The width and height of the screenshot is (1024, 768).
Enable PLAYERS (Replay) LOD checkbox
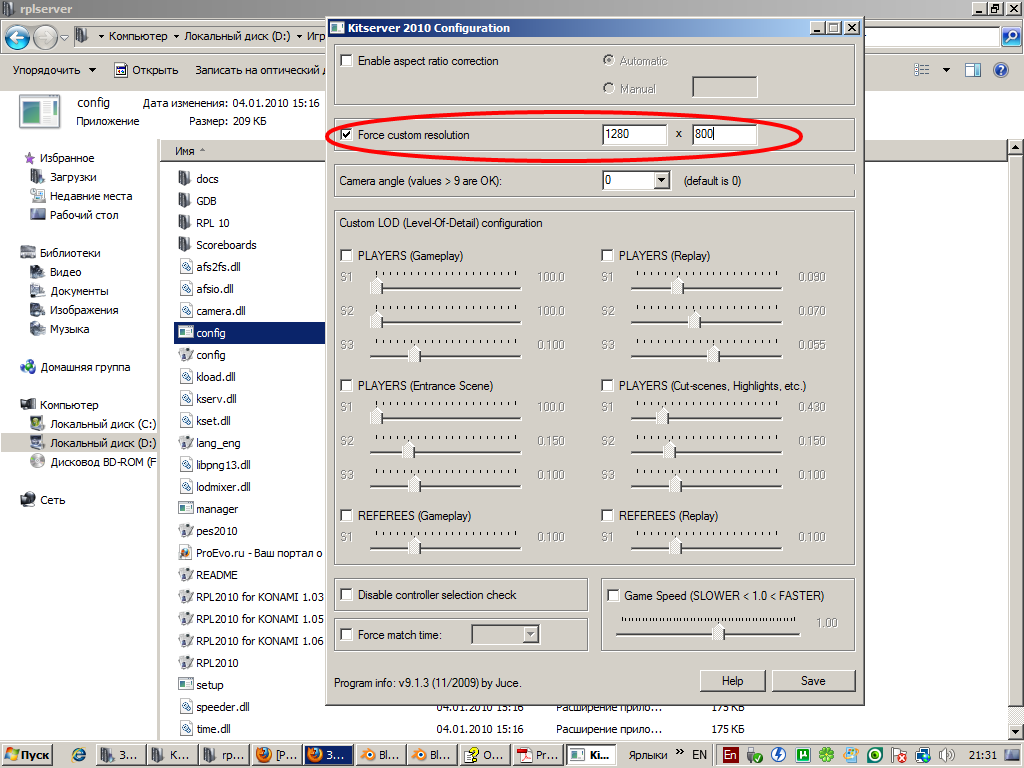click(607, 255)
